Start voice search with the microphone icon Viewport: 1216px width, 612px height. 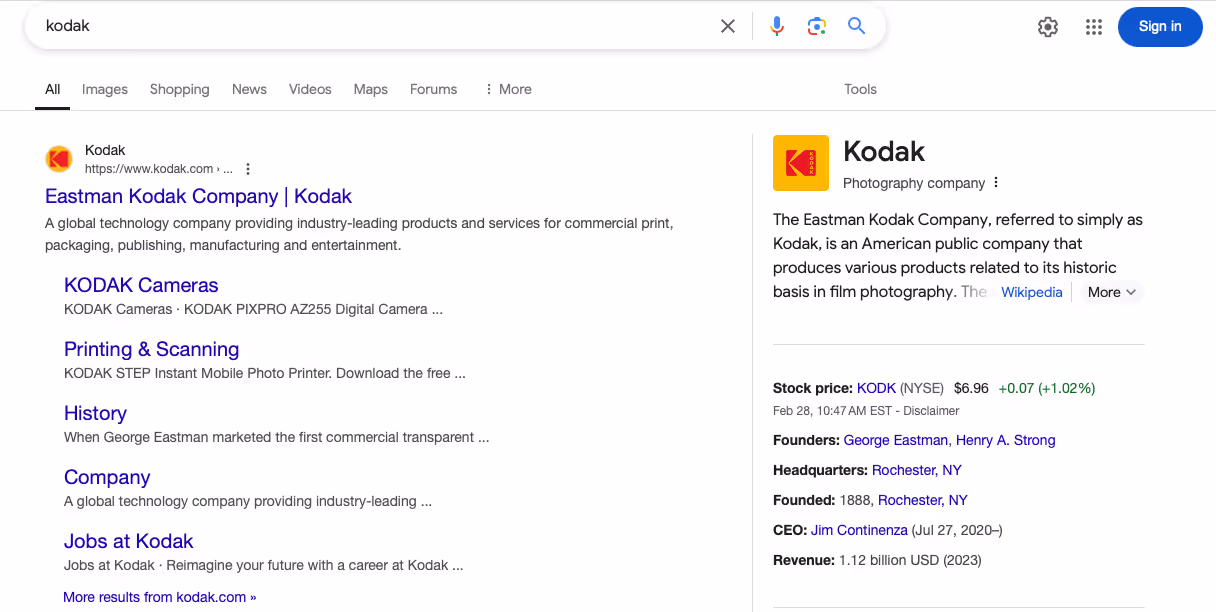[x=777, y=26]
